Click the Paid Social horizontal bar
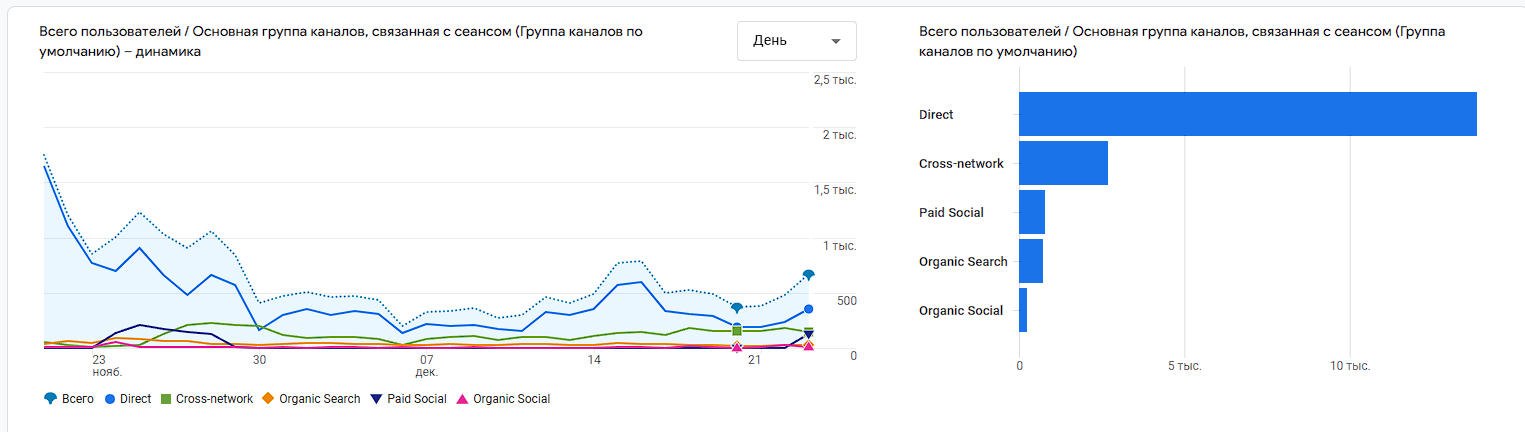Image resolution: width=1525 pixels, height=432 pixels. 1032,212
